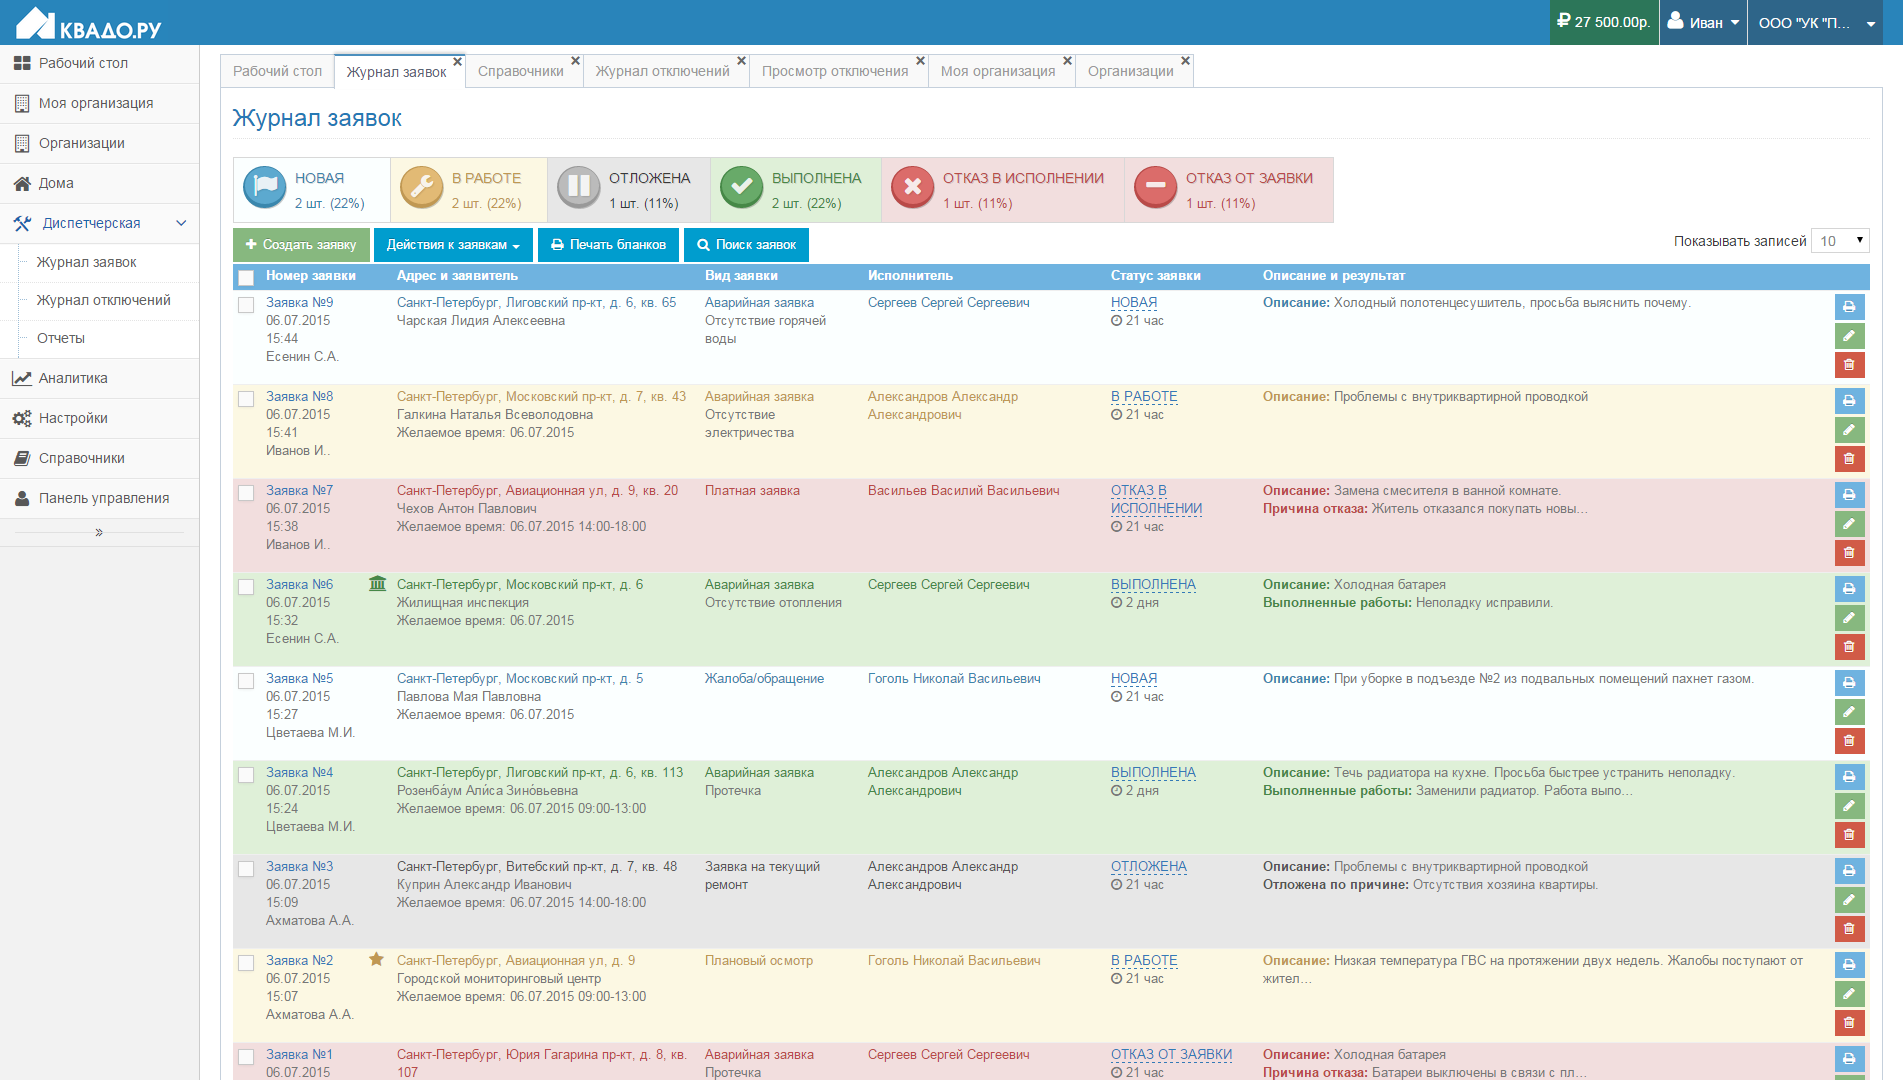Open the КВАДО.РУ logo home
Image resolution: width=1903 pixels, height=1080 pixels.
pos(89,23)
